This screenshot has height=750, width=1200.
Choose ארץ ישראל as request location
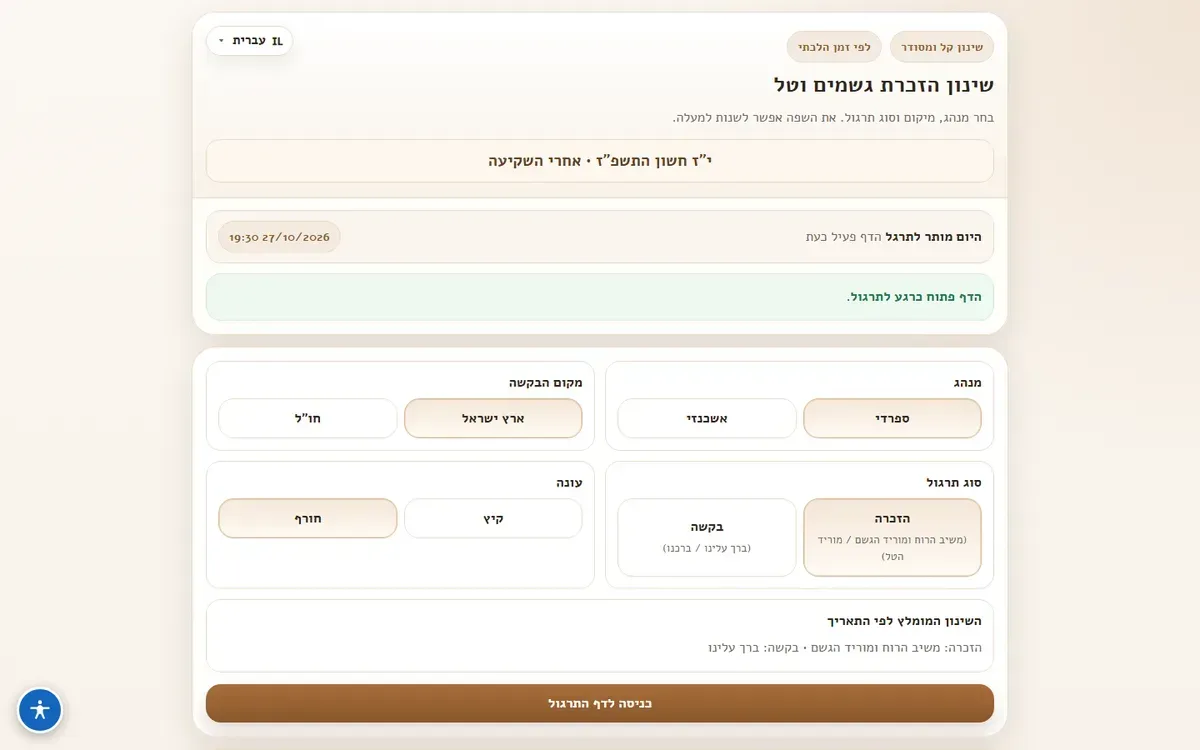(x=493, y=418)
